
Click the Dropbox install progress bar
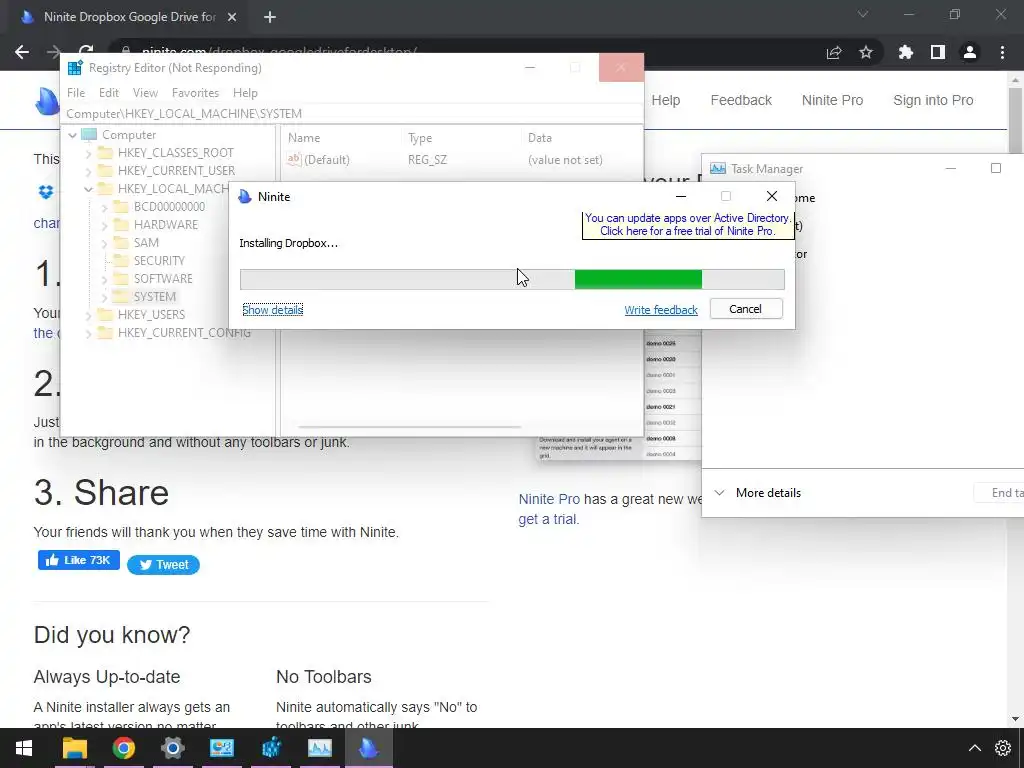click(512, 280)
